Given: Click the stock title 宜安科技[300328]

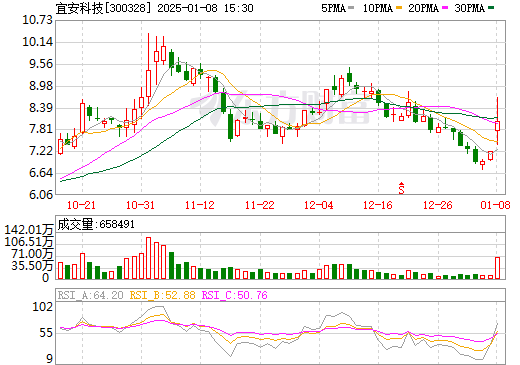Looking at the screenshot, I should pyautogui.click(x=103, y=8).
